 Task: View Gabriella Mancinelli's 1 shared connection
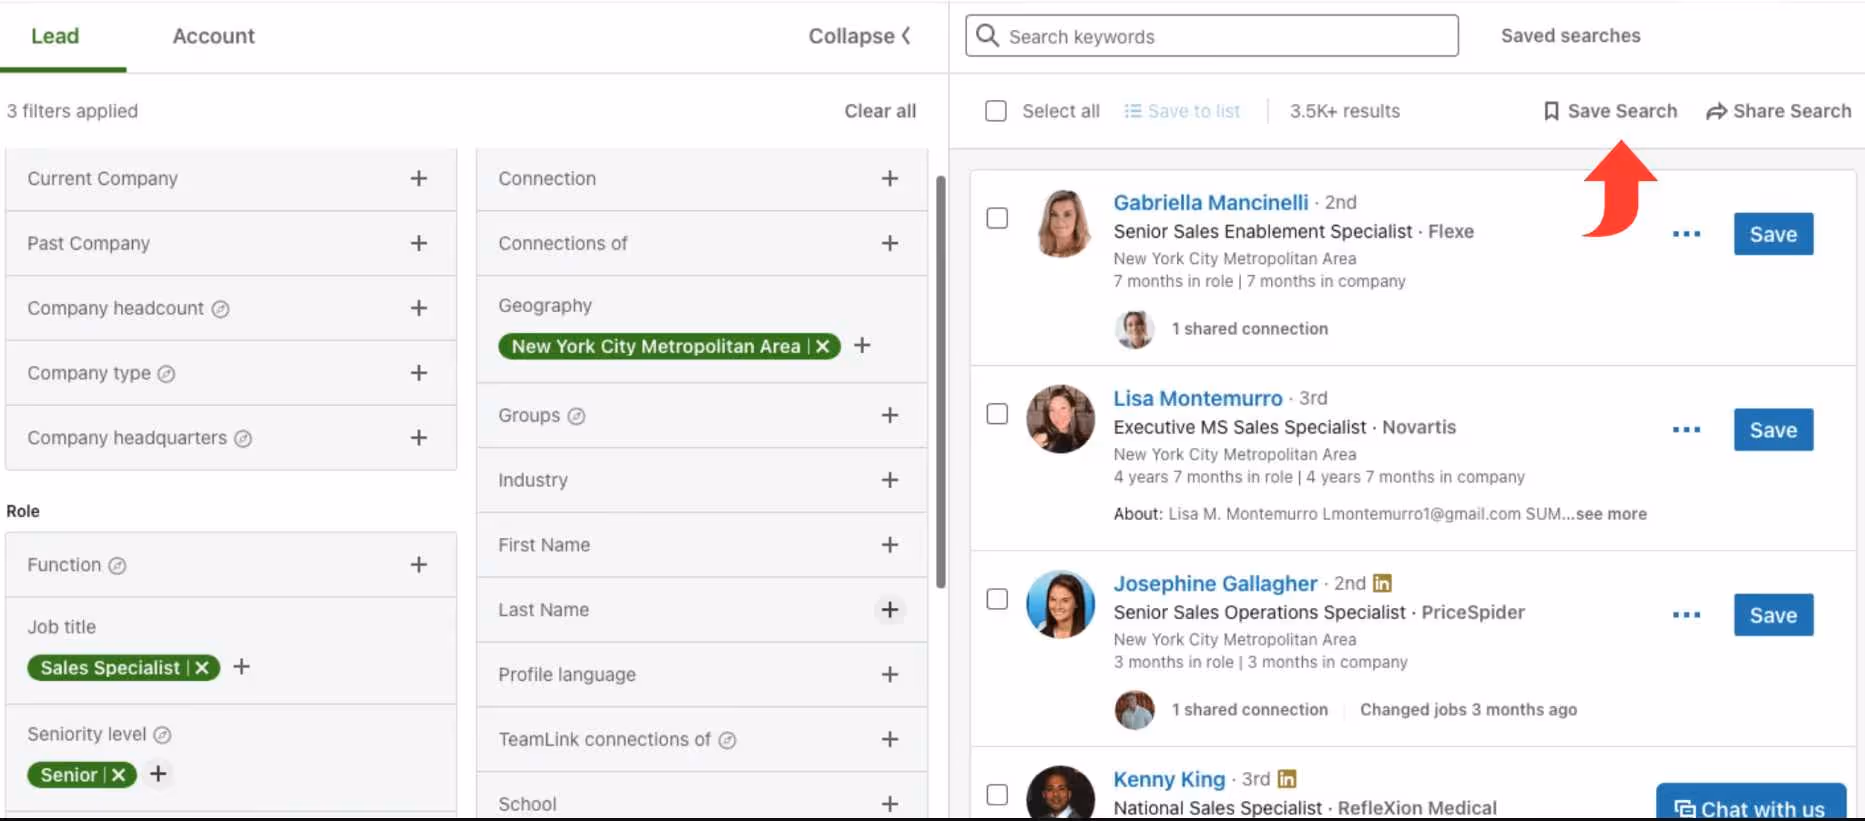[1249, 329]
